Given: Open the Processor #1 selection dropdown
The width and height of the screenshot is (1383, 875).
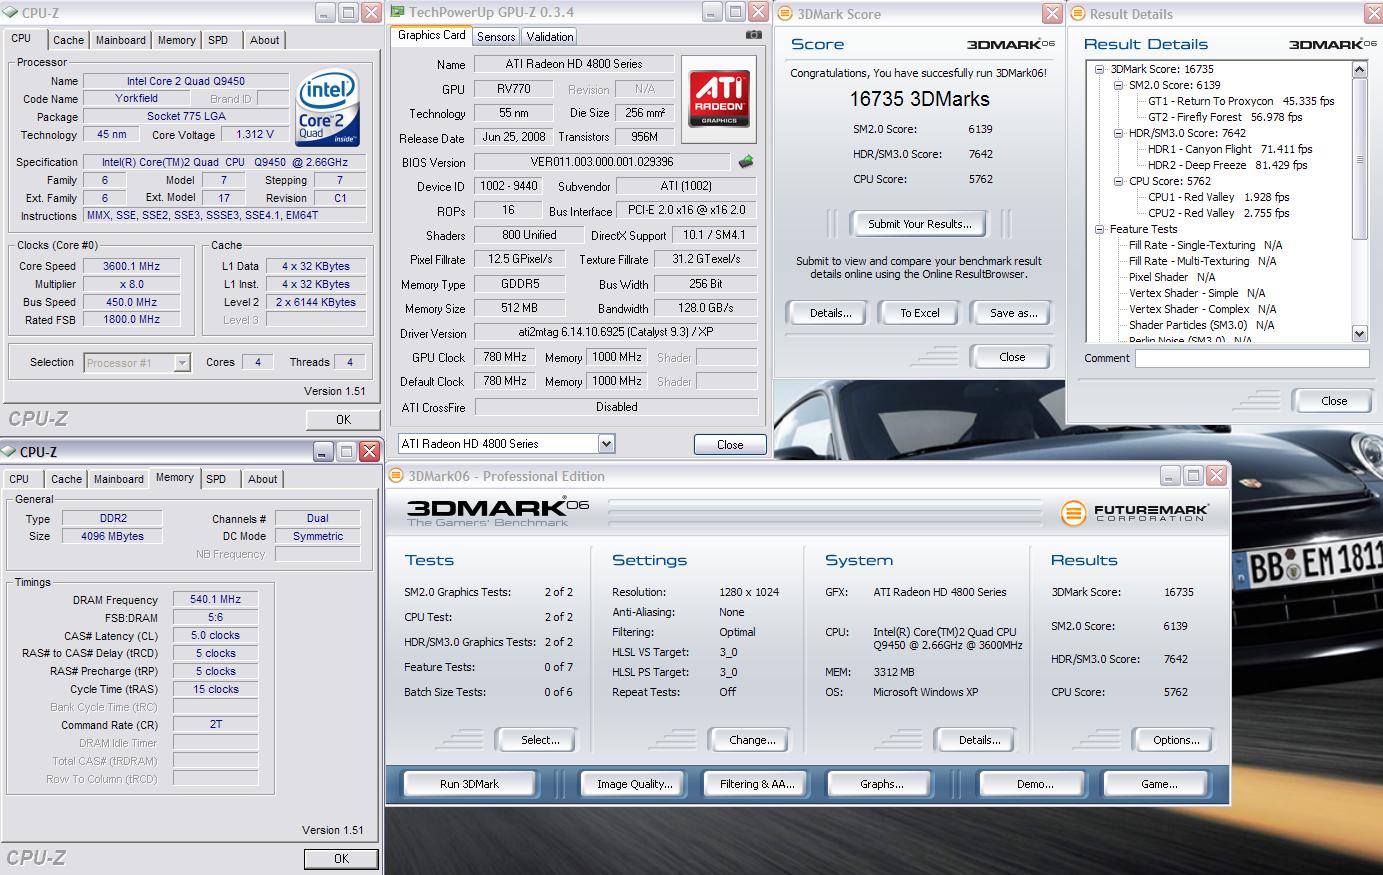Looking at the screenshot, I should point(182,363).
